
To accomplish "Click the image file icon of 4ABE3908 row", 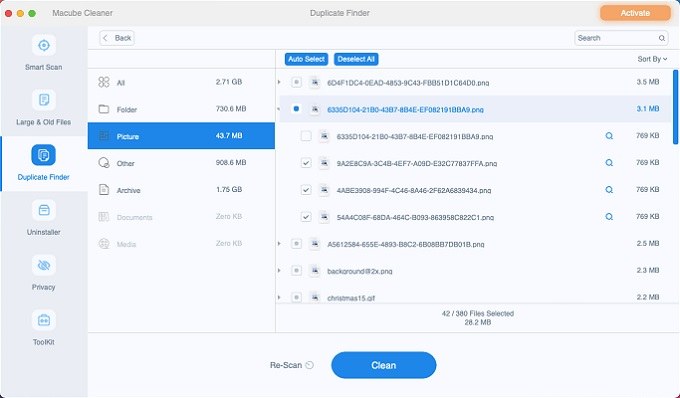I will [x=324, y=190].
